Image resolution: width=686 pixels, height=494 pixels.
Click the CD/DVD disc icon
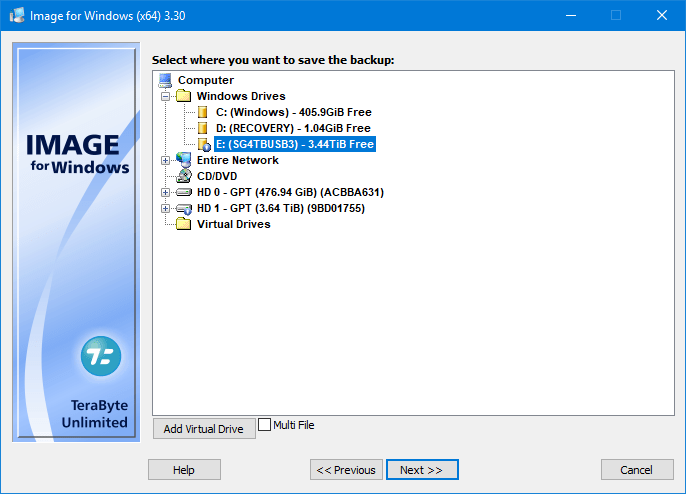point(184,176)
